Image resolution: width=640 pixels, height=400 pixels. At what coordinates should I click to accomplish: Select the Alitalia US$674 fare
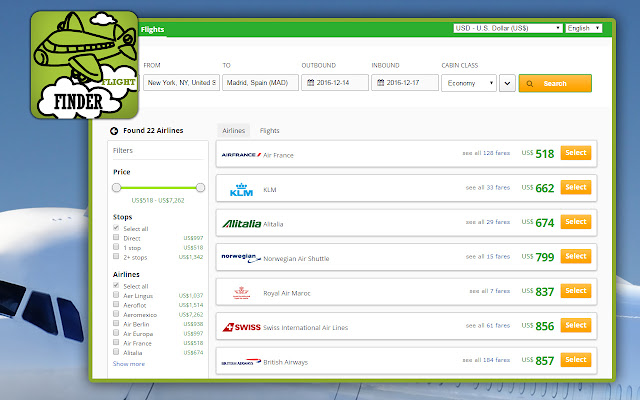(x=576, y=222)
